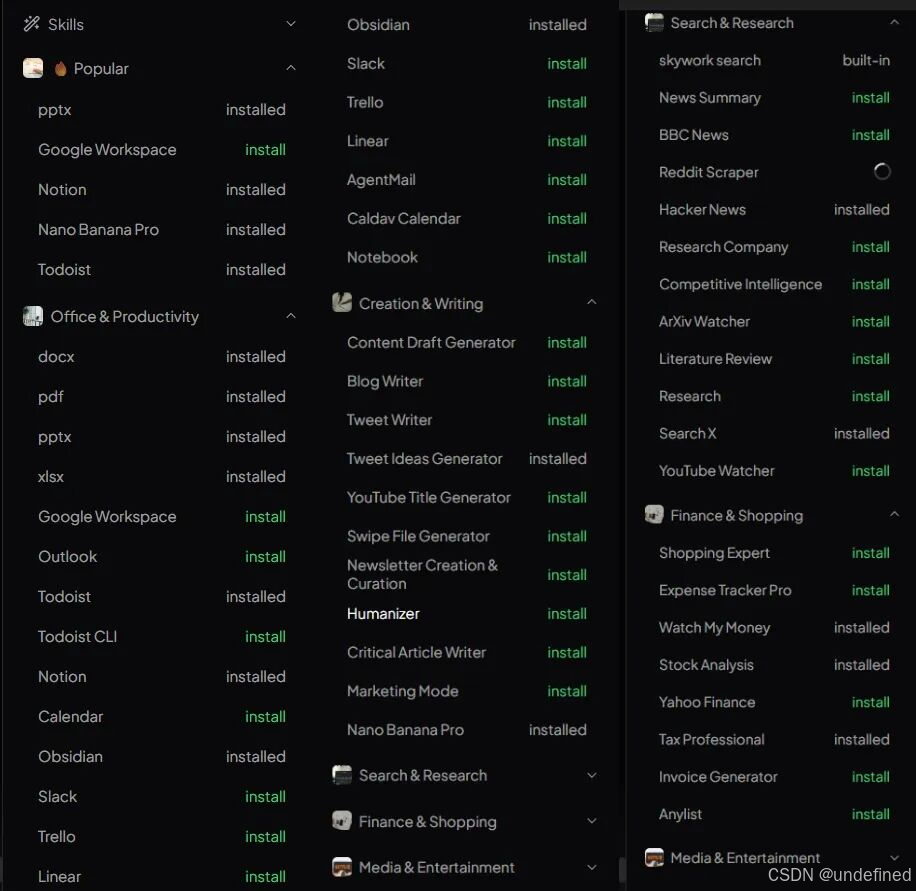
Task: Click the Creation & Writing category icon
Action: point(342,303)
